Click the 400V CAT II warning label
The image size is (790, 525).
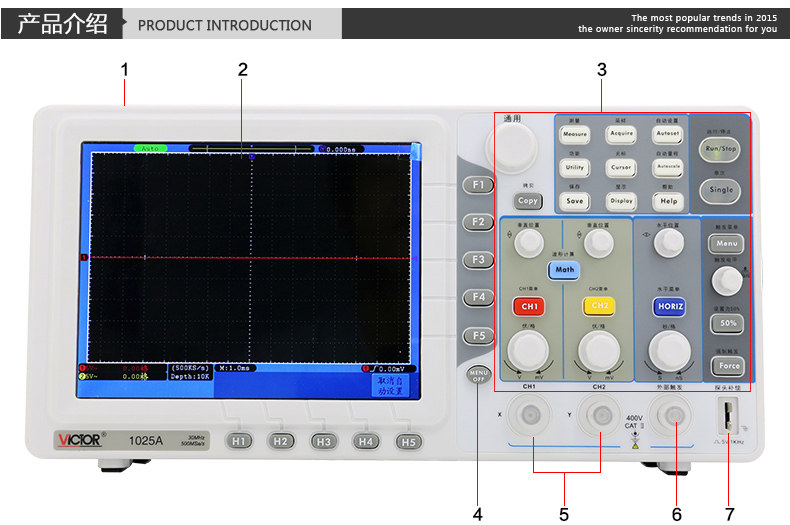point(634,422)
